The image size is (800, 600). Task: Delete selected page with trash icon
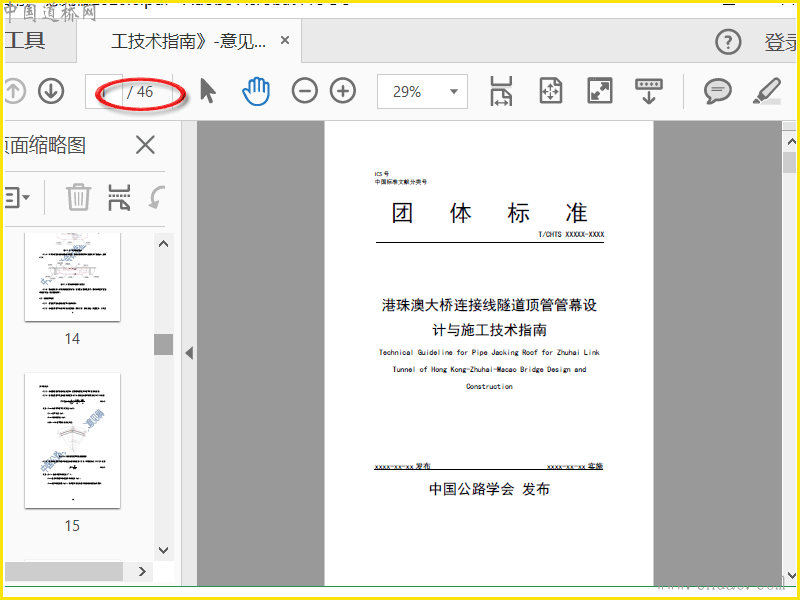(x=78, y=197)
